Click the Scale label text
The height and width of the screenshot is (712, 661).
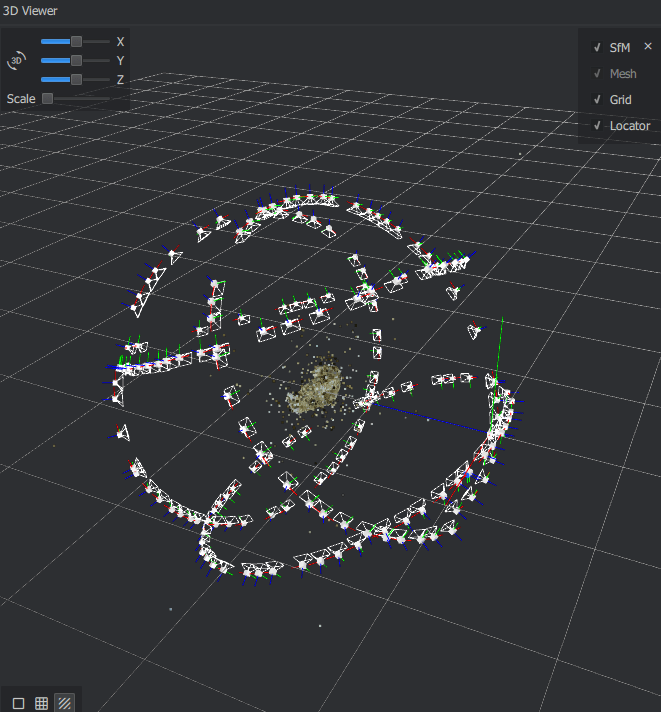click(20, 99)
